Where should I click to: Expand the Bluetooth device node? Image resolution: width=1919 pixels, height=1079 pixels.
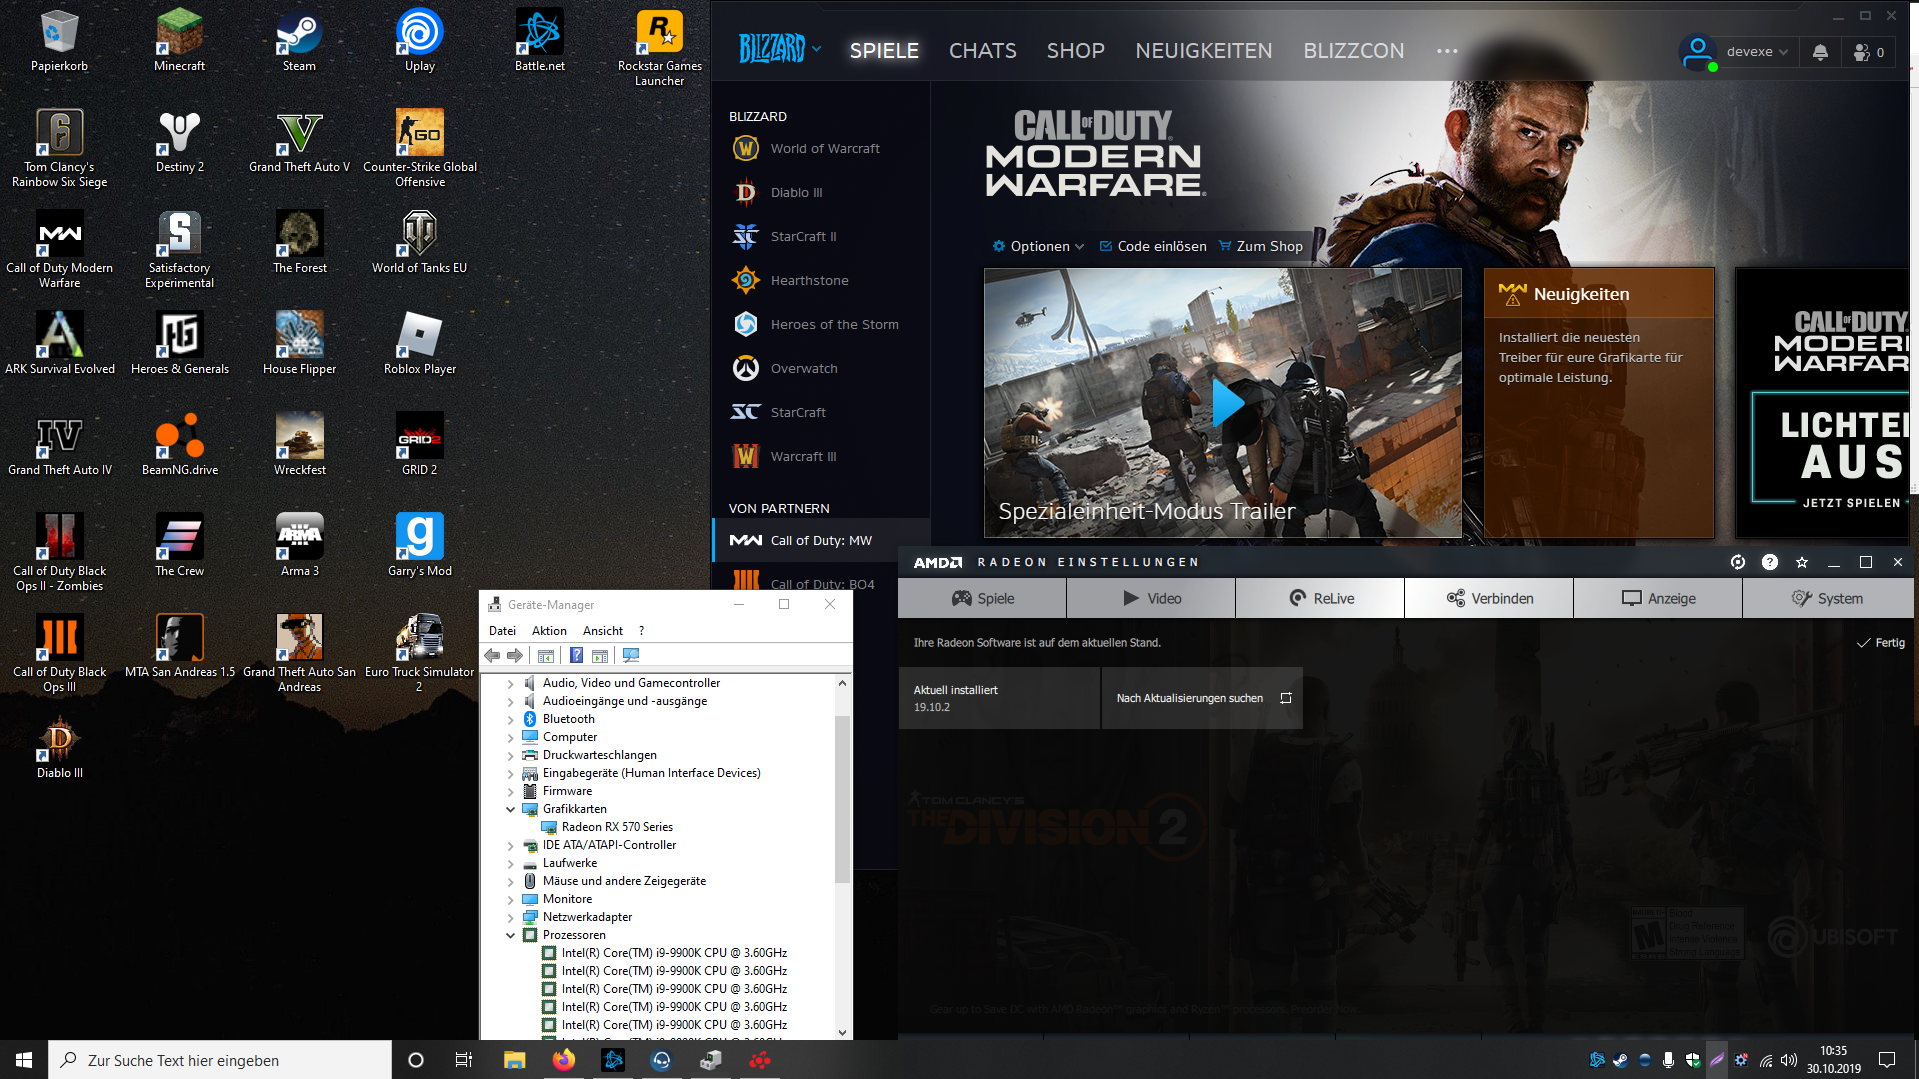(x=511, y=720)
